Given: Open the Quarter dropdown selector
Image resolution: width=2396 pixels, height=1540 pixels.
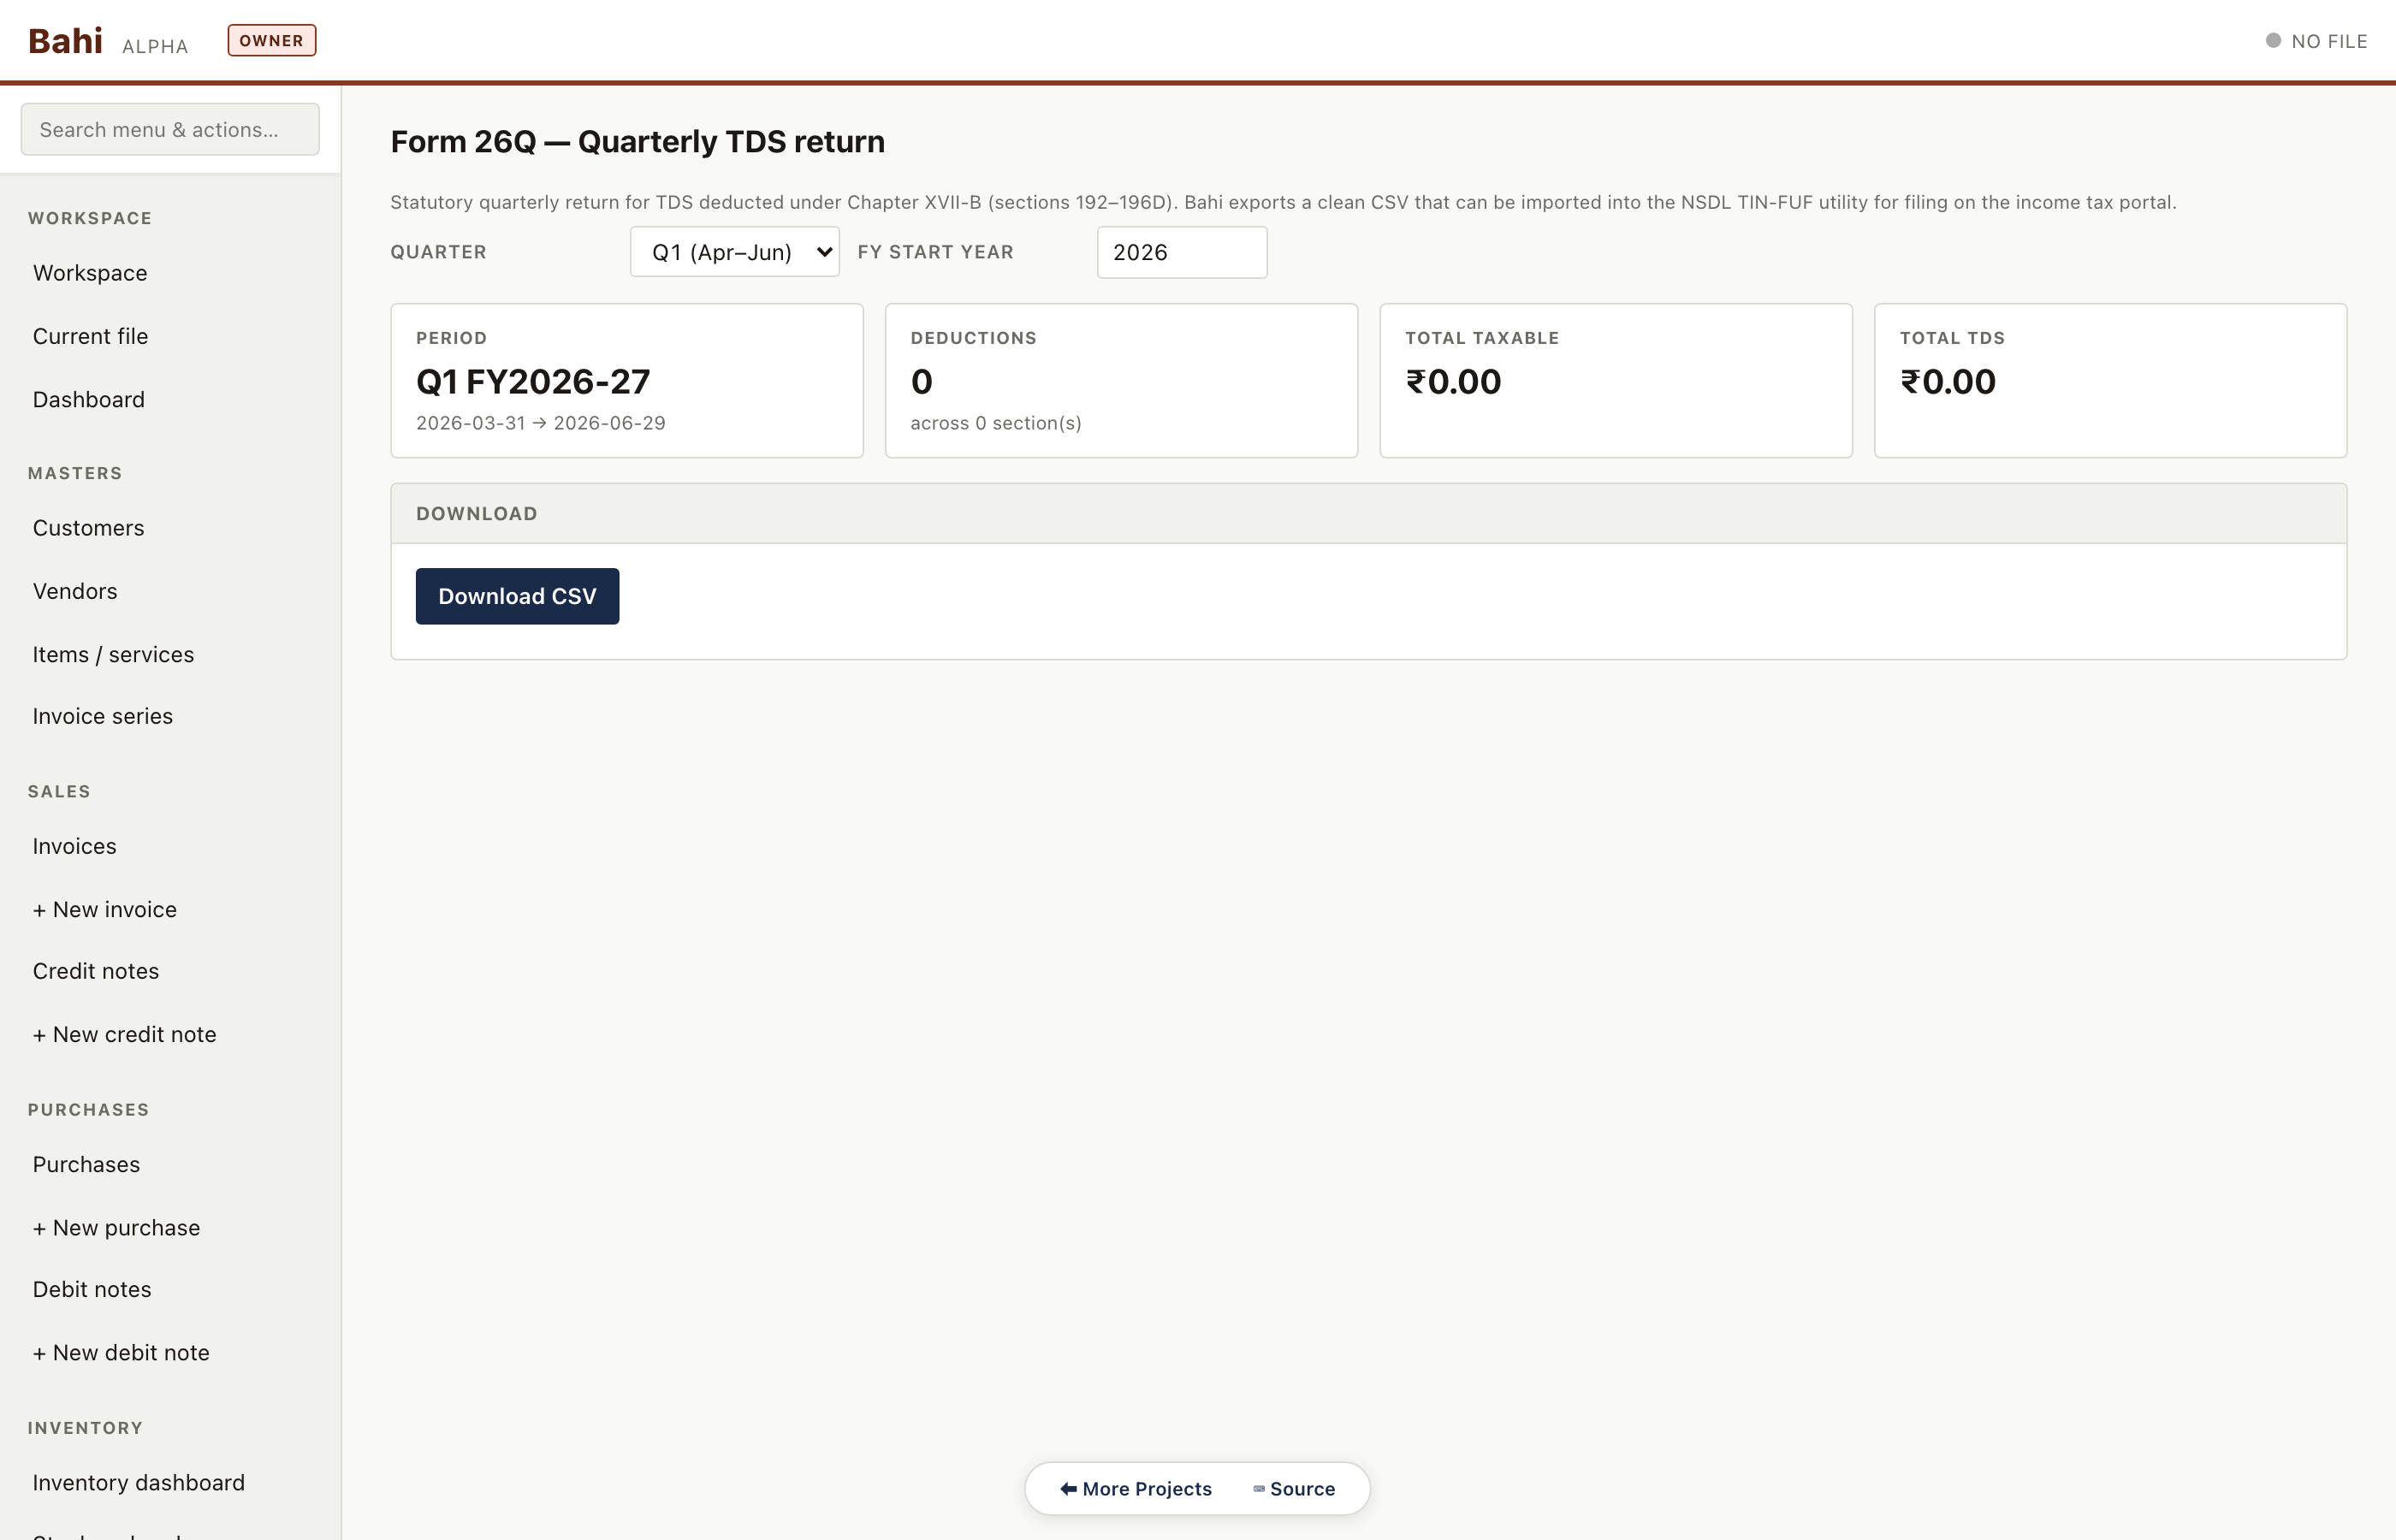Looking at the screenshot, I should coord(734,252).
